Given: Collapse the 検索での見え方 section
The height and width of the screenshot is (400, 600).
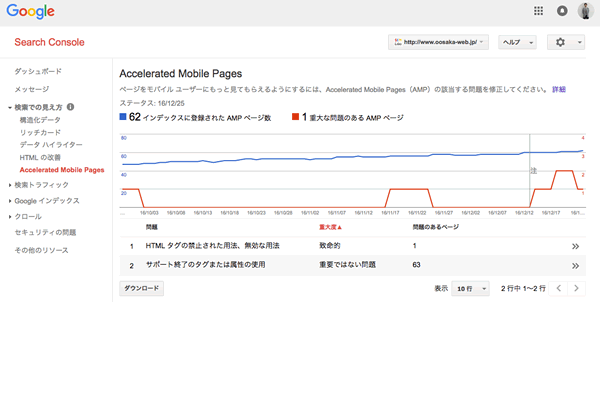Looking at the screenshot, I should point(10,108).
